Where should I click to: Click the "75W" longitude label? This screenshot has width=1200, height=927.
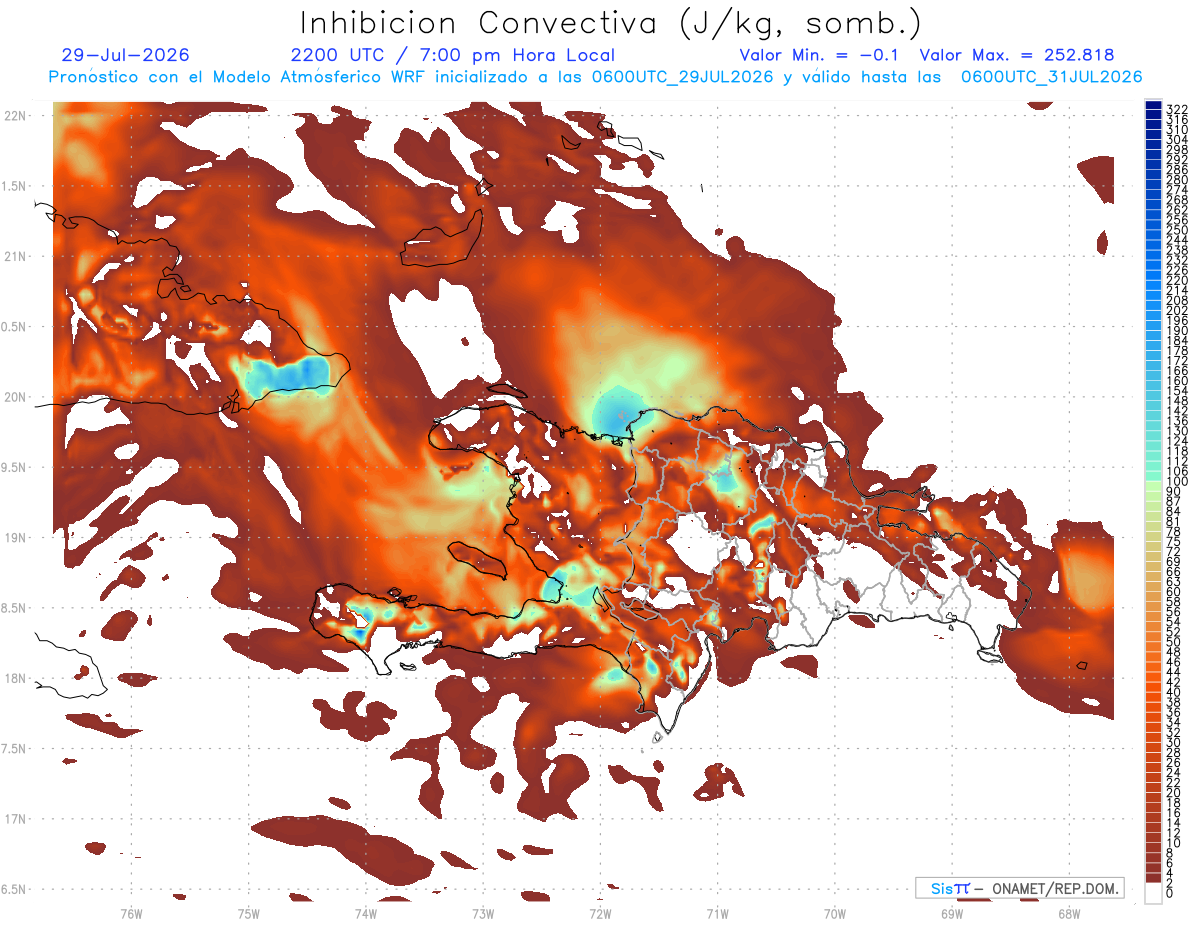pyautogui.click(x=249, y=913)
